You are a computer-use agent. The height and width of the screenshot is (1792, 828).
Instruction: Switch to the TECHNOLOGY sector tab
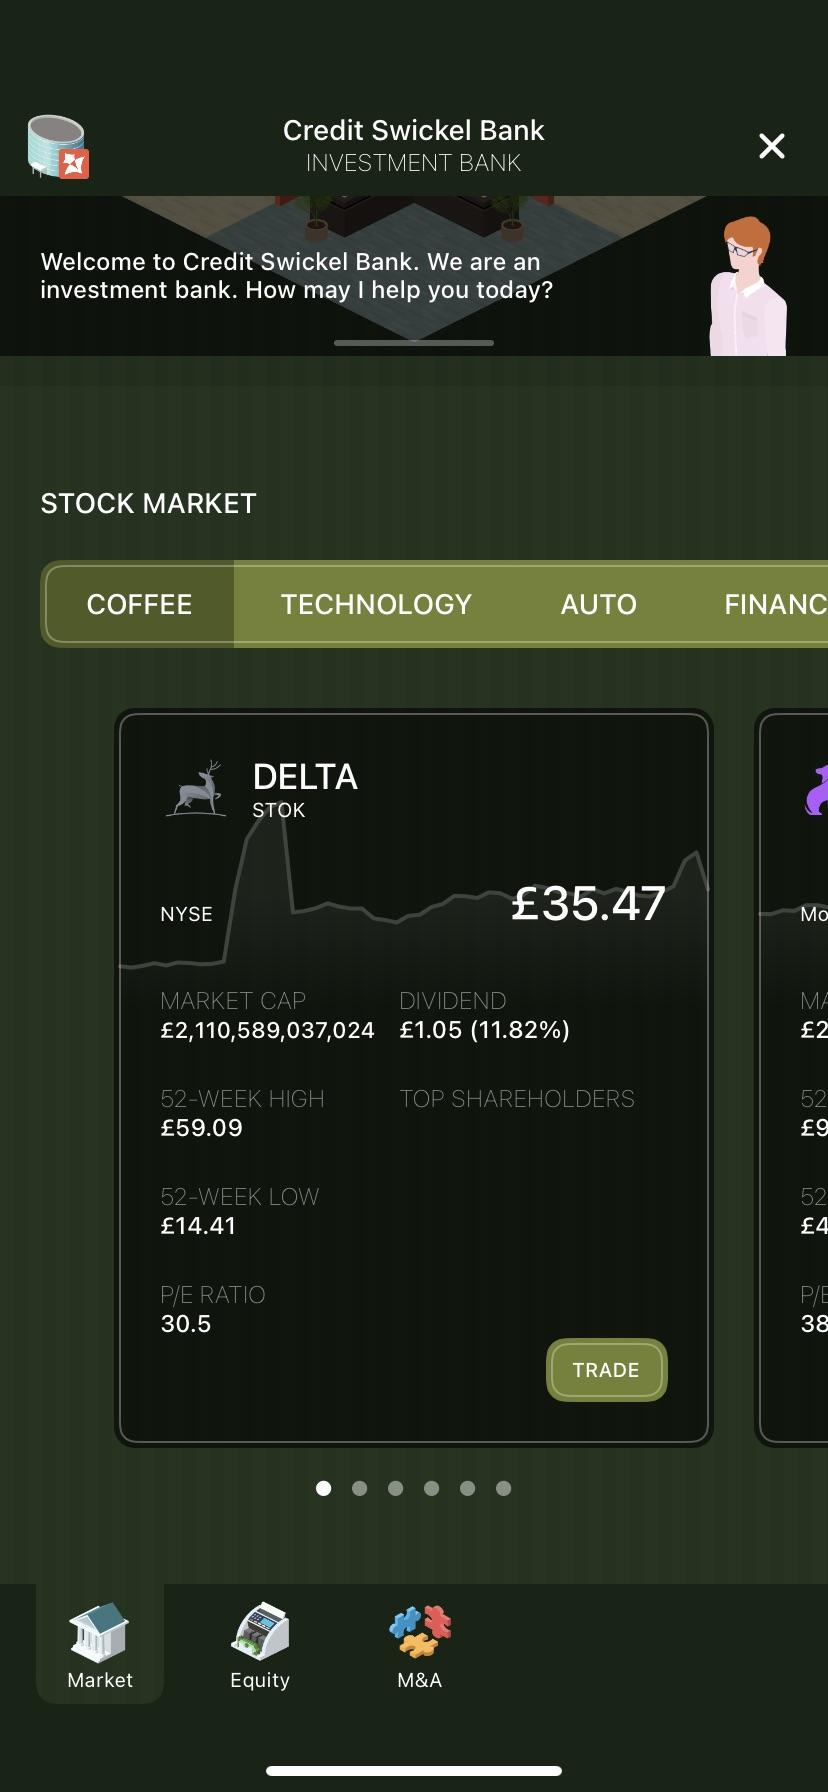376,604
